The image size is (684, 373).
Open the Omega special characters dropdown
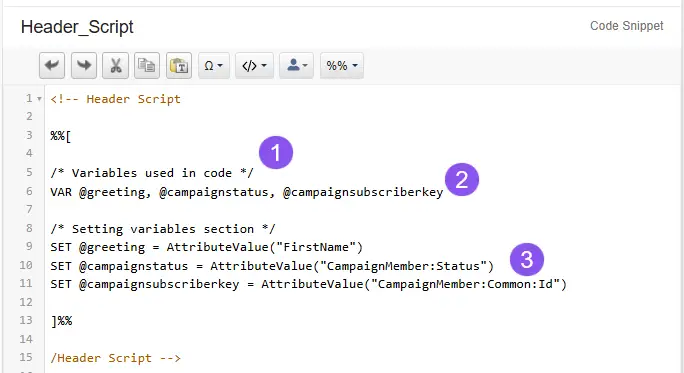point(214,66)
